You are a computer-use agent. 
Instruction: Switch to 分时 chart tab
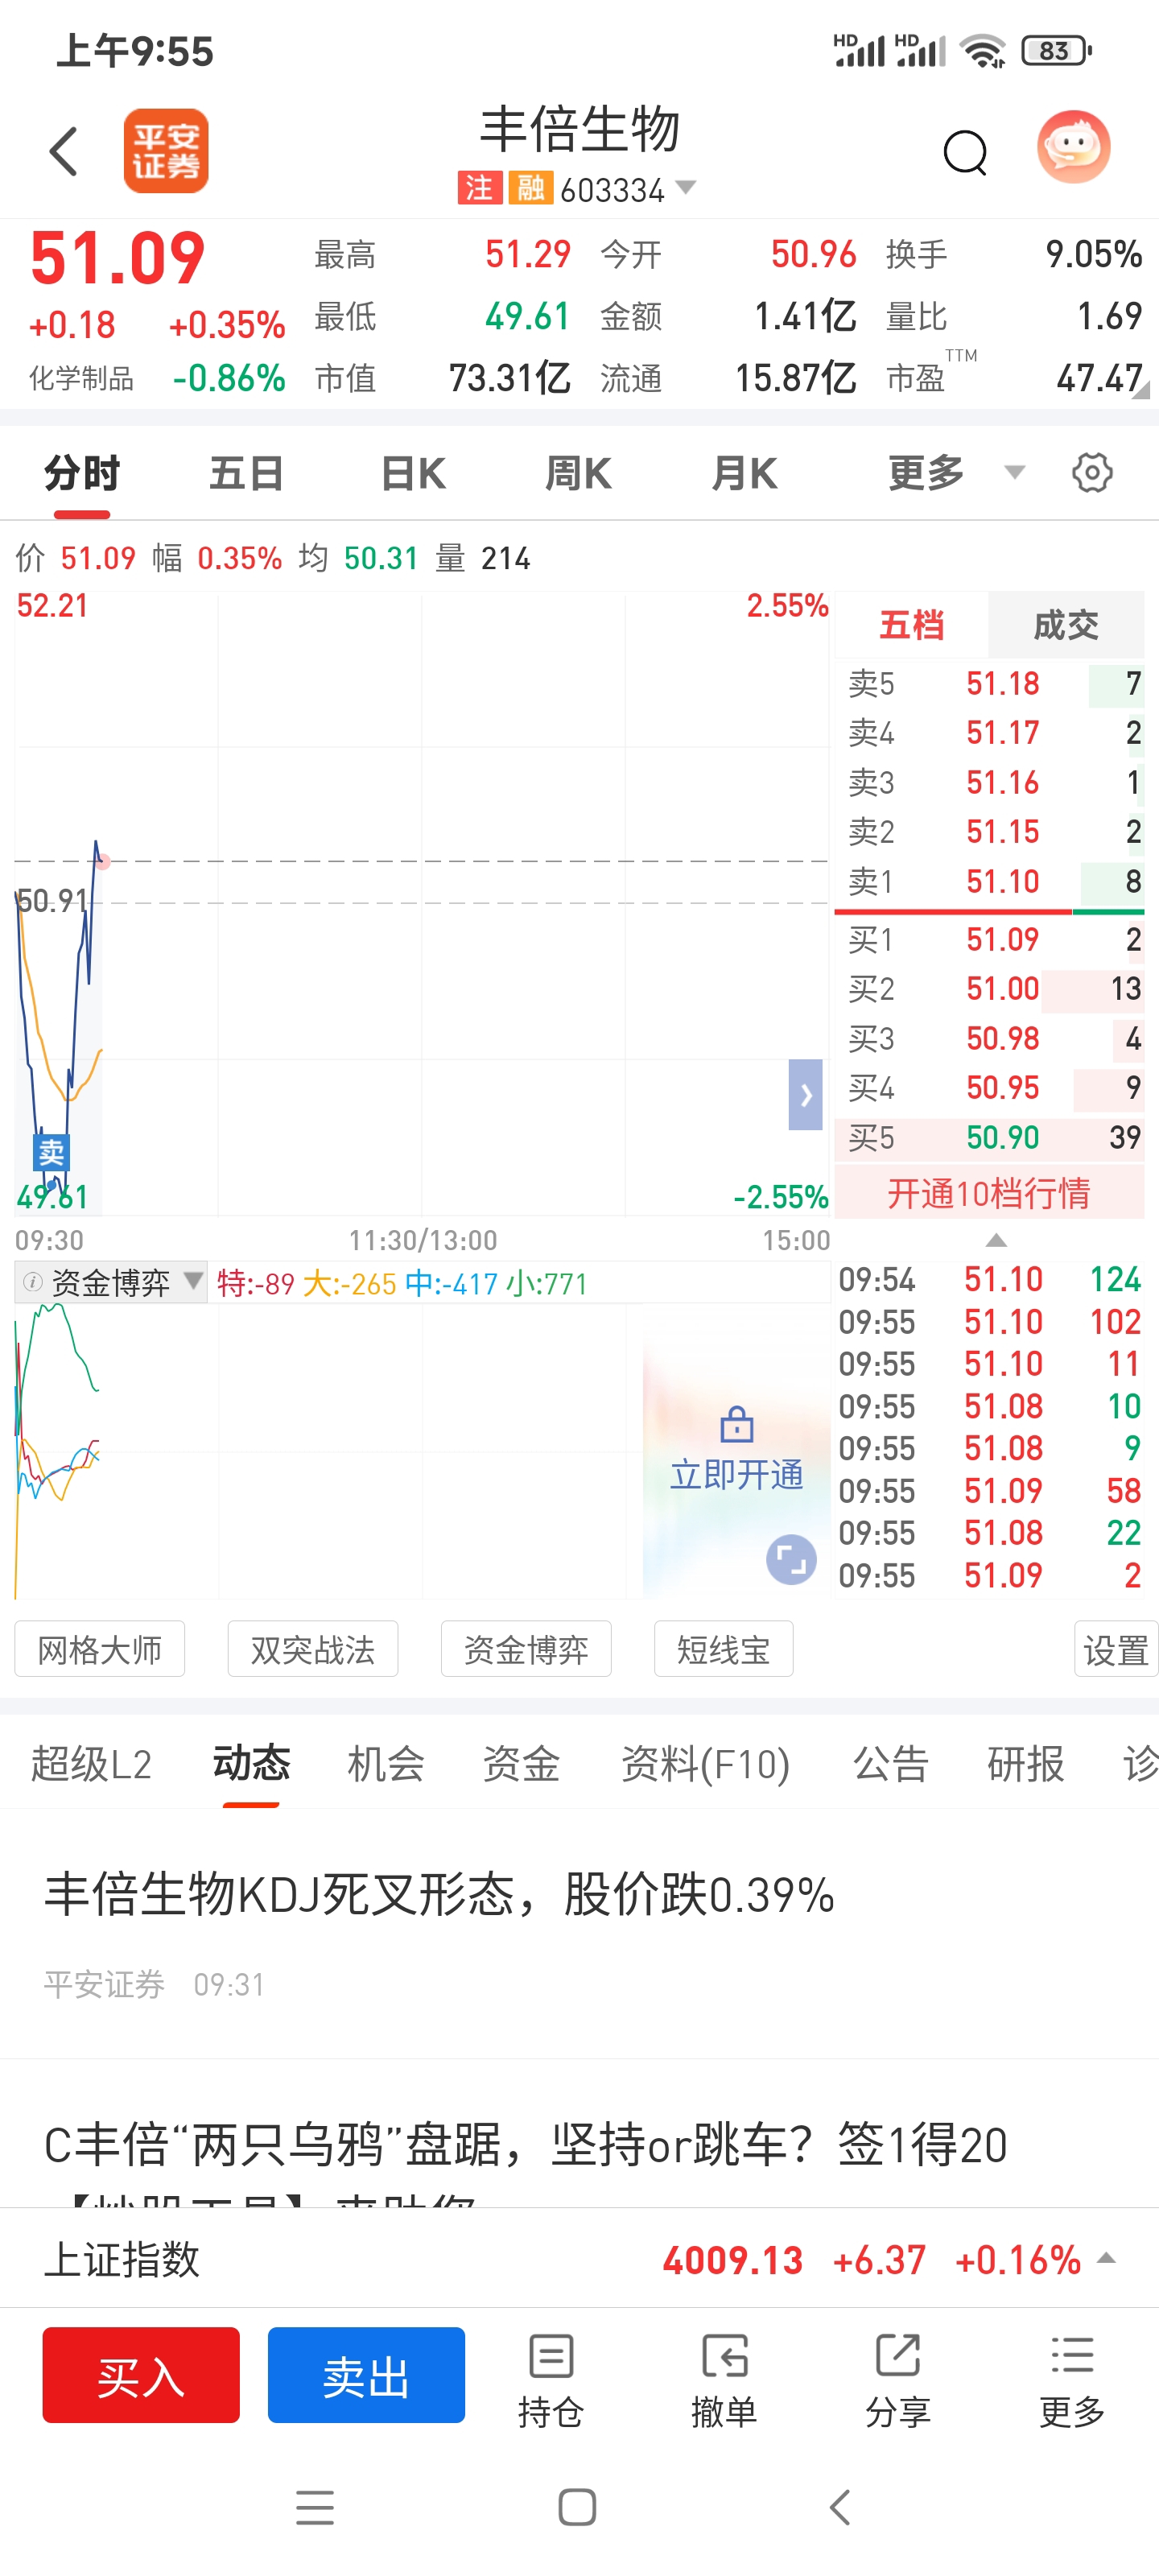(x=82, y=473)
